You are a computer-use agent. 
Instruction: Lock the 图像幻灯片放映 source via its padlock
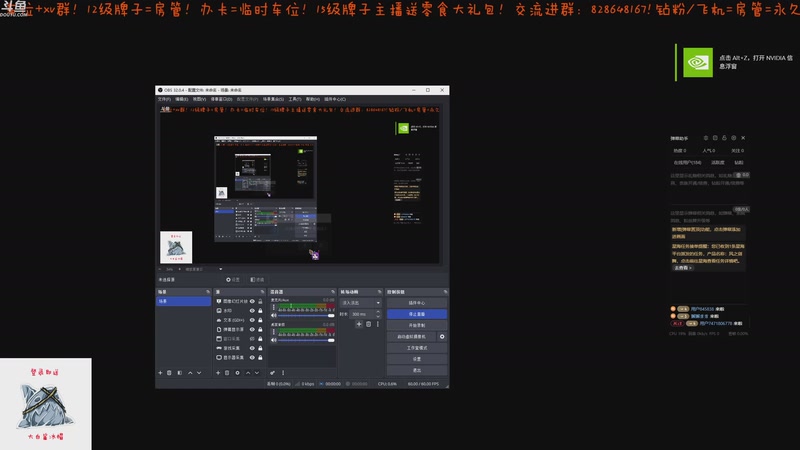(260, 301)
